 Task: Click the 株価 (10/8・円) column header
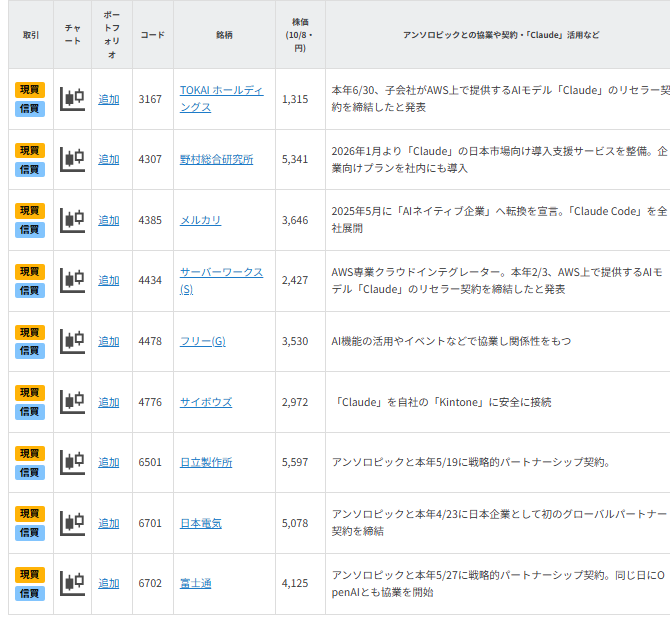300,35
